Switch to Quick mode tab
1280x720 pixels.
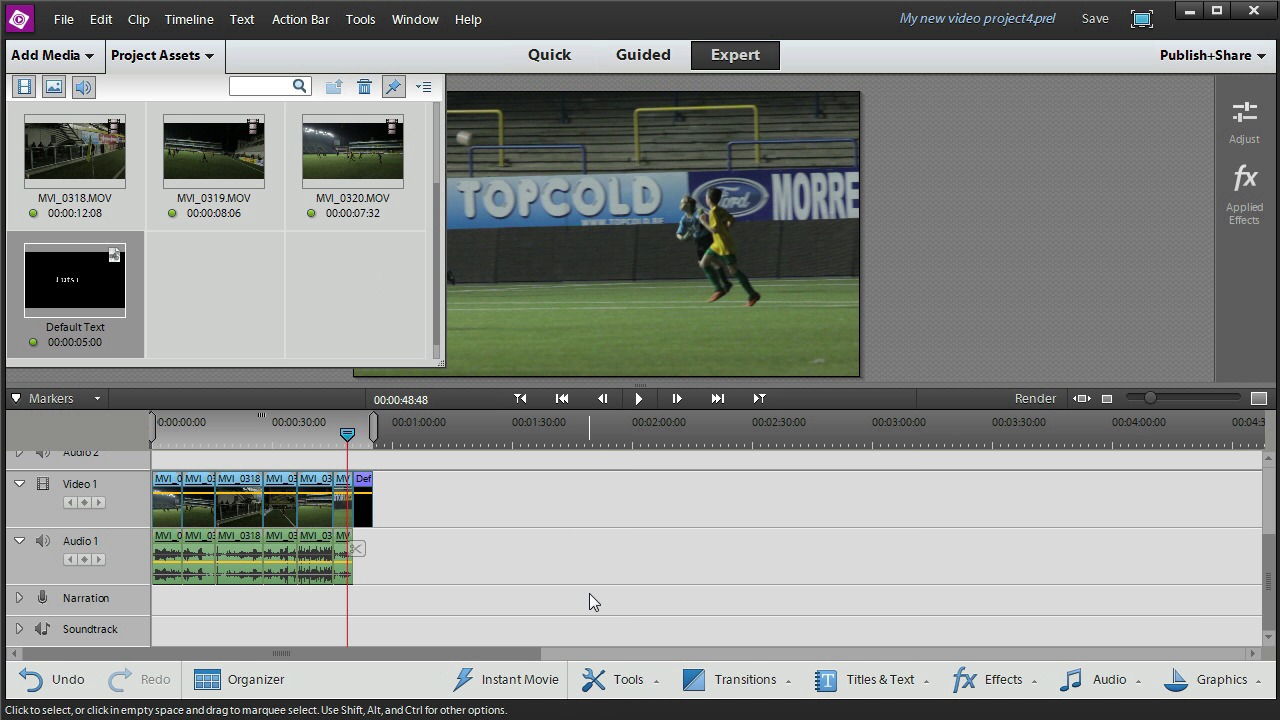click(x=550, y=55)
